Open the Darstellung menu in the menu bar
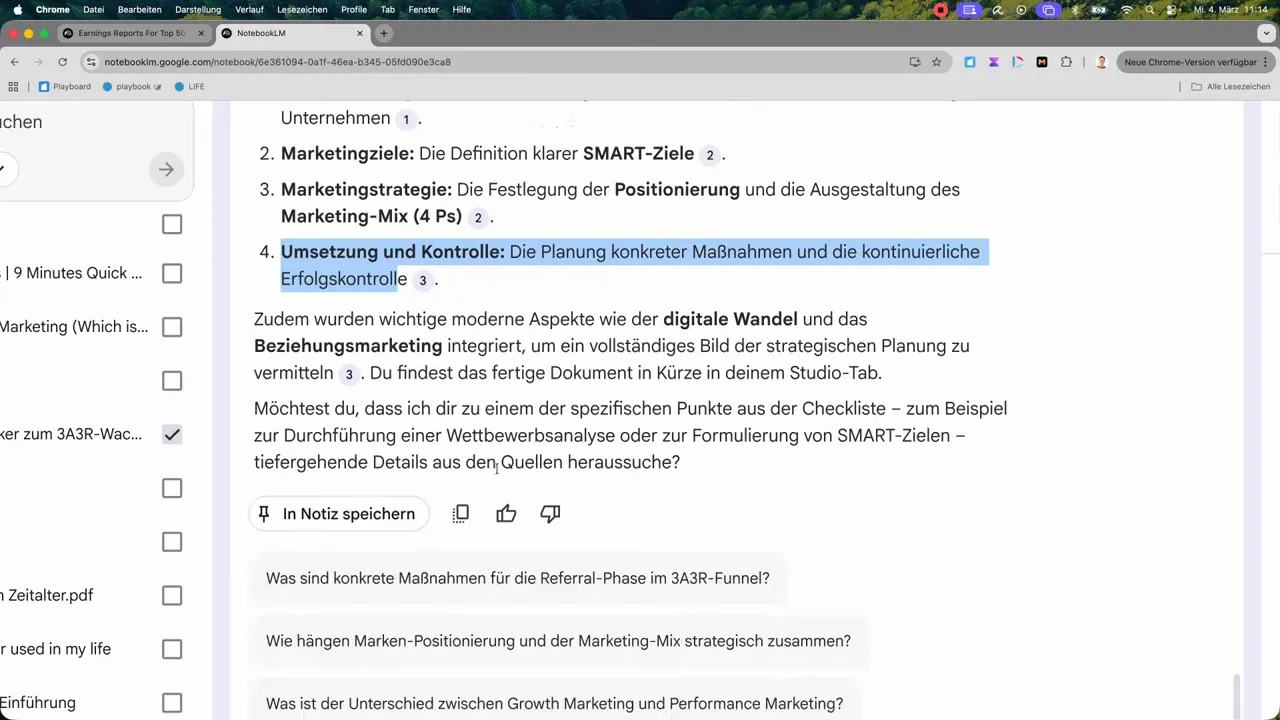The height and width of the screenshot is (720, 1280). tap(197, 9)
